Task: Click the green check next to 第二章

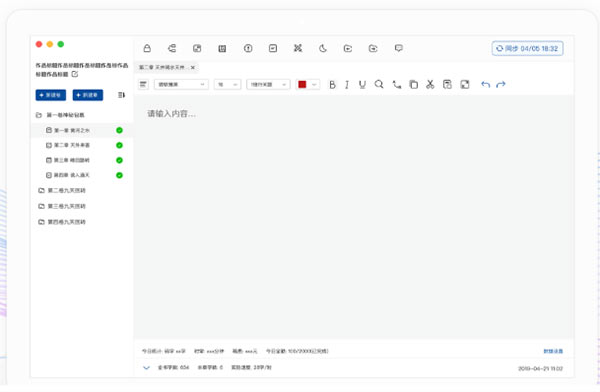Action: point(119,145)
